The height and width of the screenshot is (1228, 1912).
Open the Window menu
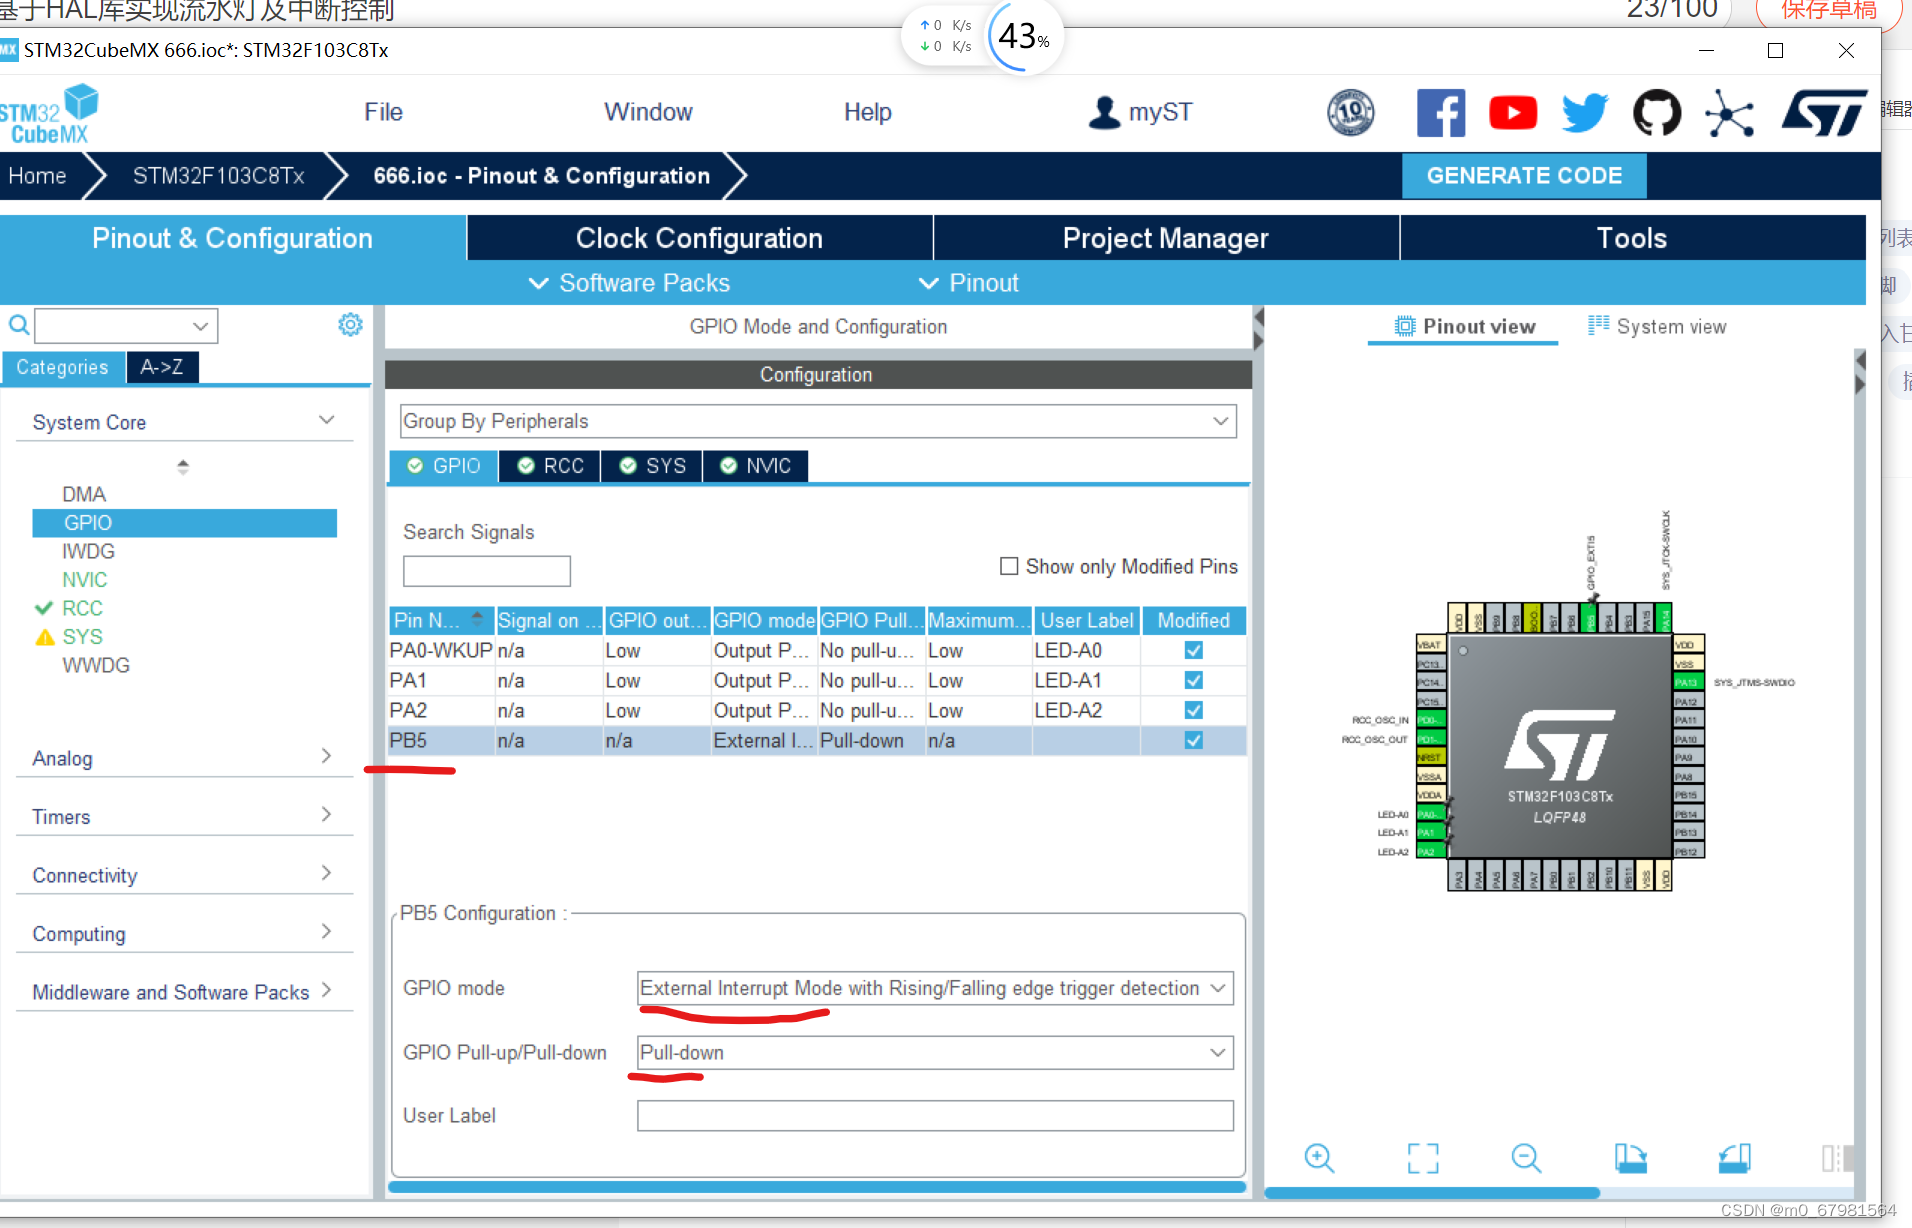[x=648, y=112]
